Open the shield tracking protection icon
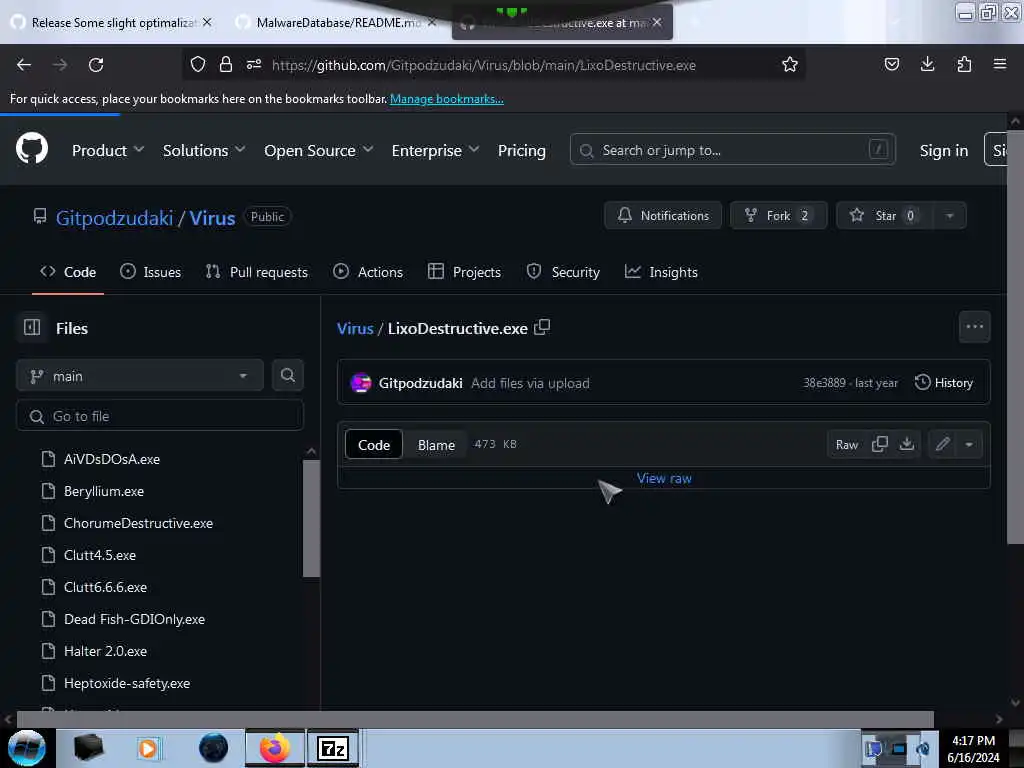1024x768 pixels. coord(198,64)
